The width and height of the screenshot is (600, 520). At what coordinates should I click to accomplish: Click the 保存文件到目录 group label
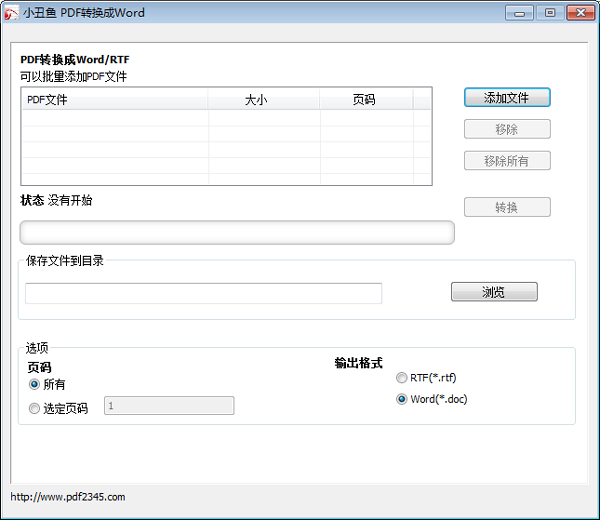pos(65,261)
